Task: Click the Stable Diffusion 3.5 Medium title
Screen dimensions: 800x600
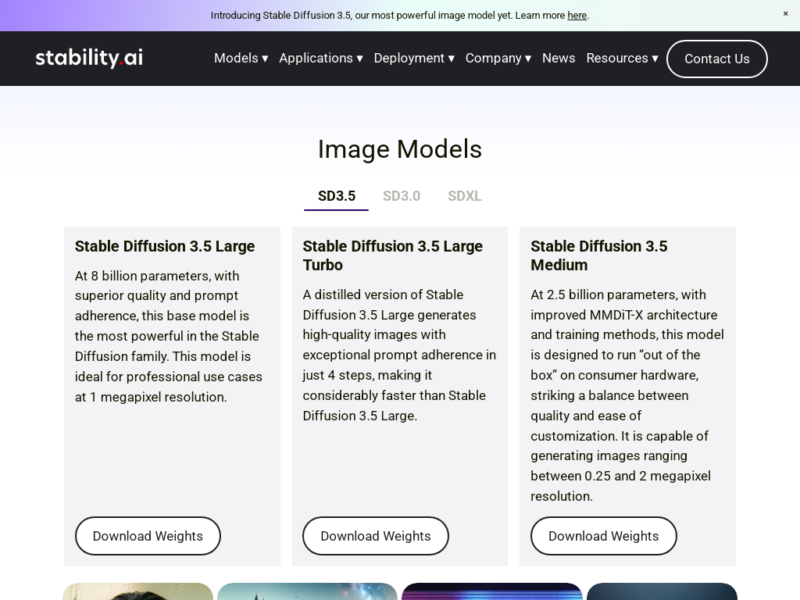Action: tap(599, 256)
